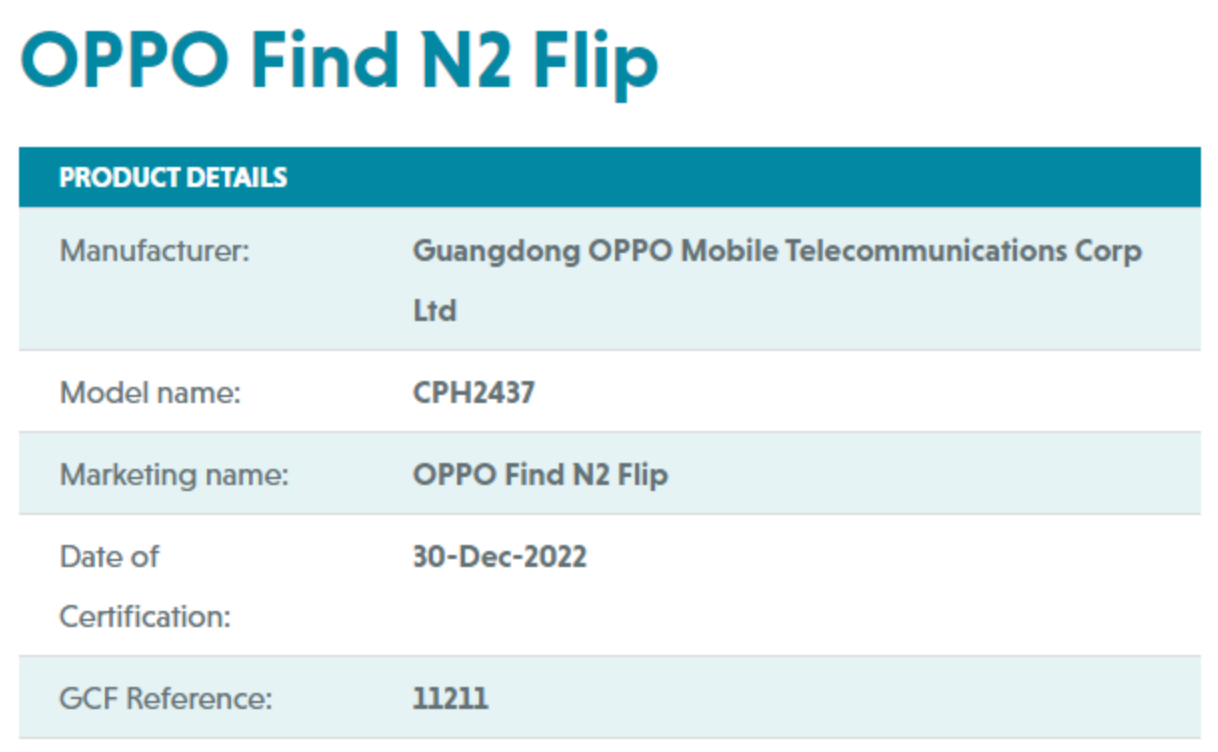Click the Manufacturer label

154,251
